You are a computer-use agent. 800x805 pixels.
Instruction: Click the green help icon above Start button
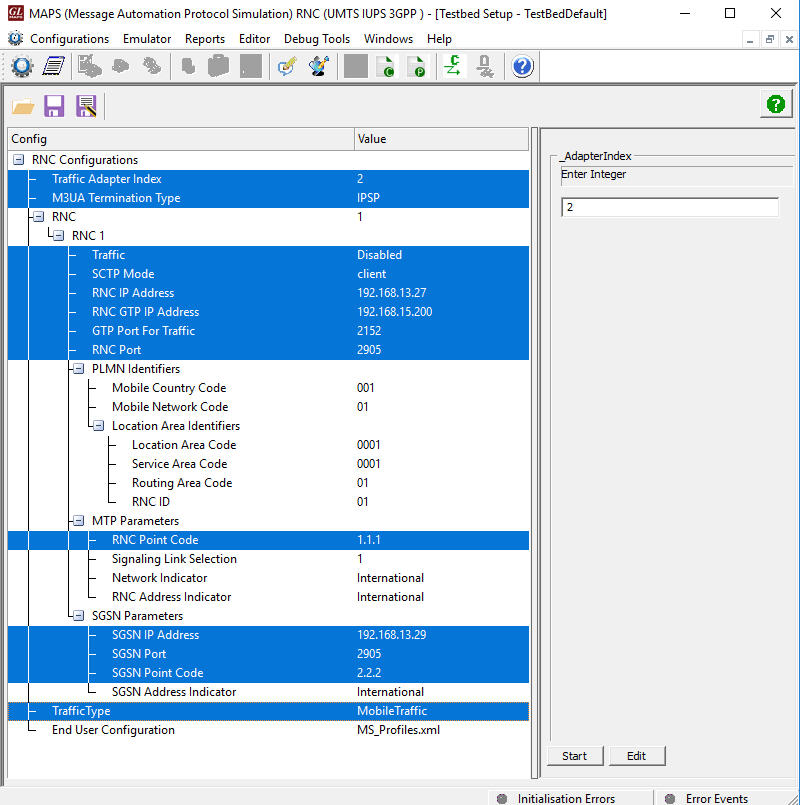776,104
